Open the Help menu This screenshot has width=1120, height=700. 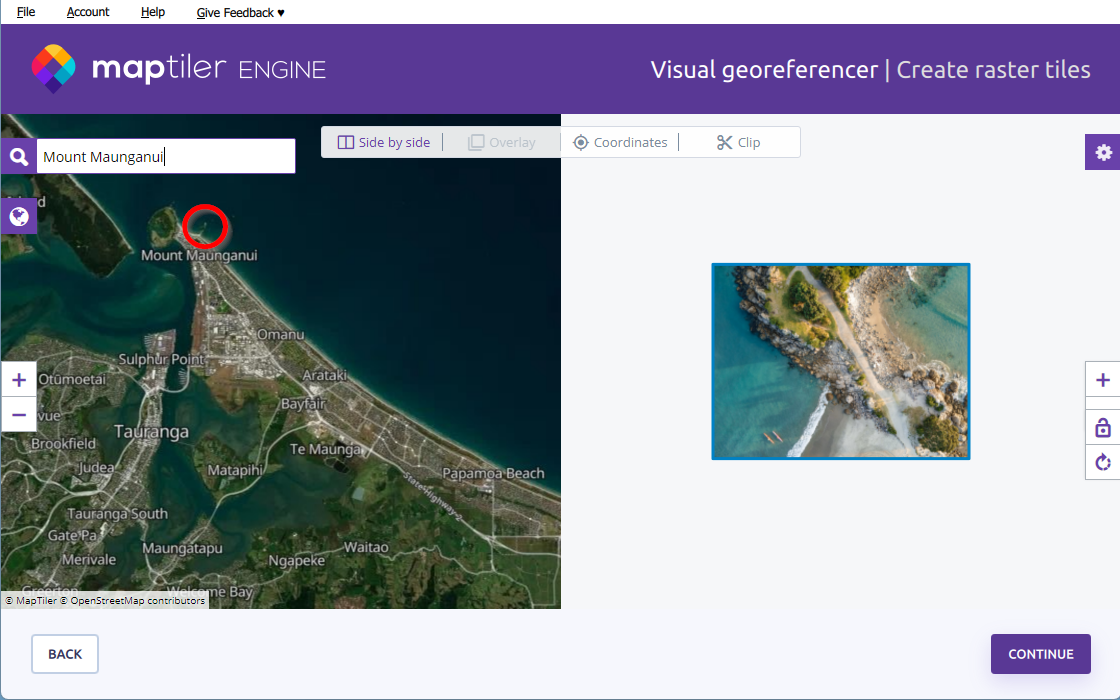(153, 12)
